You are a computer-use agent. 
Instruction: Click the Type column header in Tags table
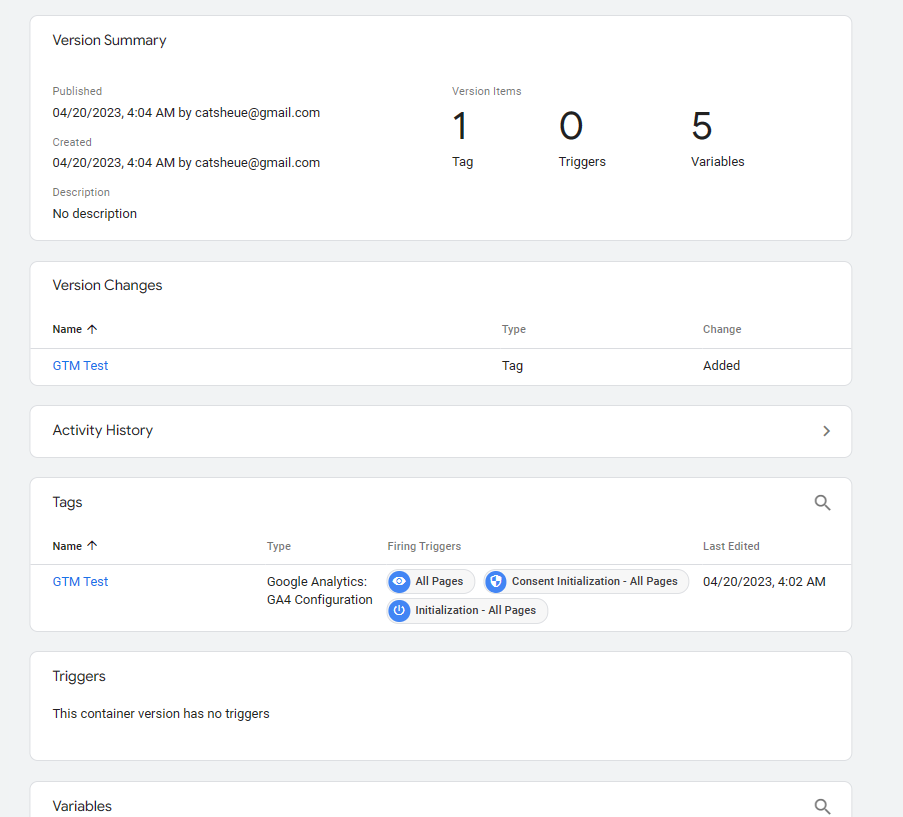pos(278,546)
